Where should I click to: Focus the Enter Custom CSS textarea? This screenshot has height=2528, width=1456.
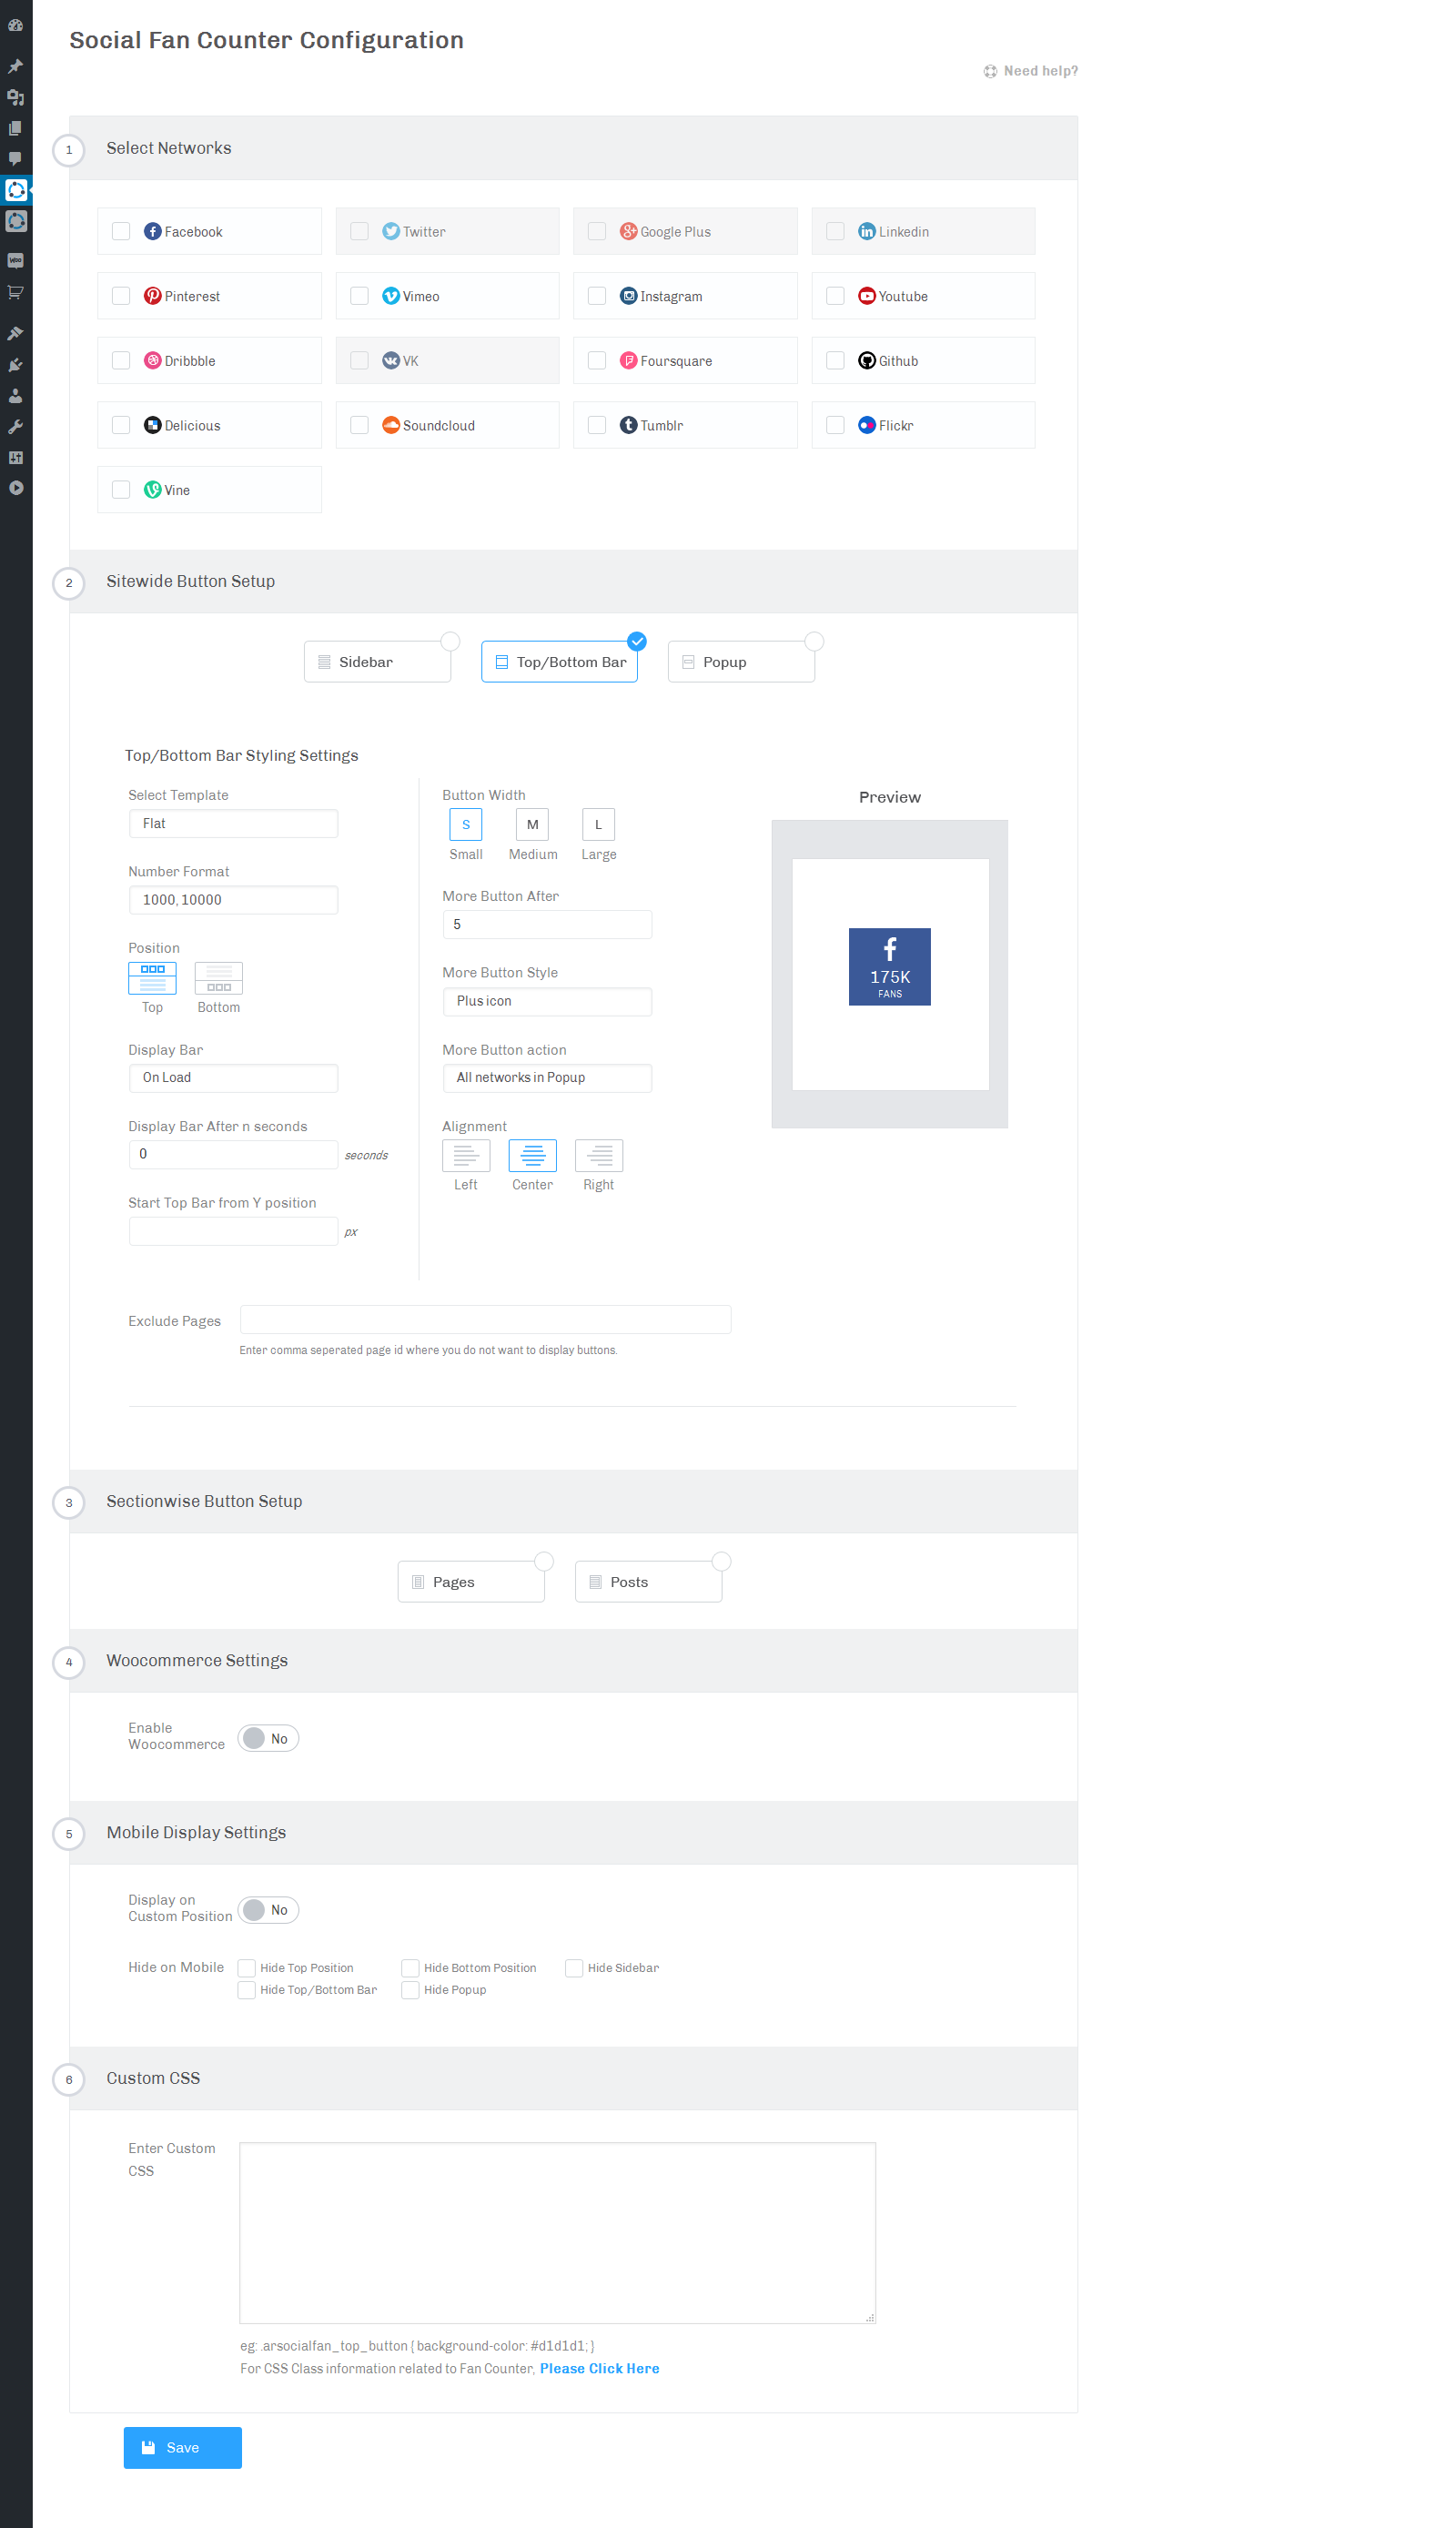[x=557, y=2233]
